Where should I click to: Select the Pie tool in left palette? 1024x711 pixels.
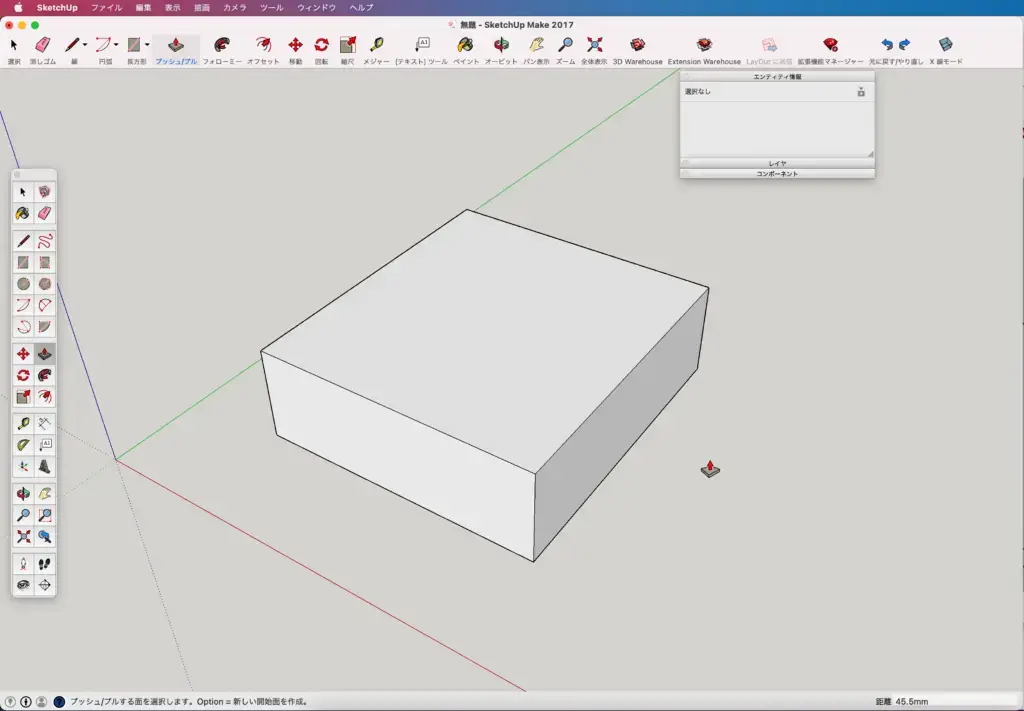tap(44, 326)
